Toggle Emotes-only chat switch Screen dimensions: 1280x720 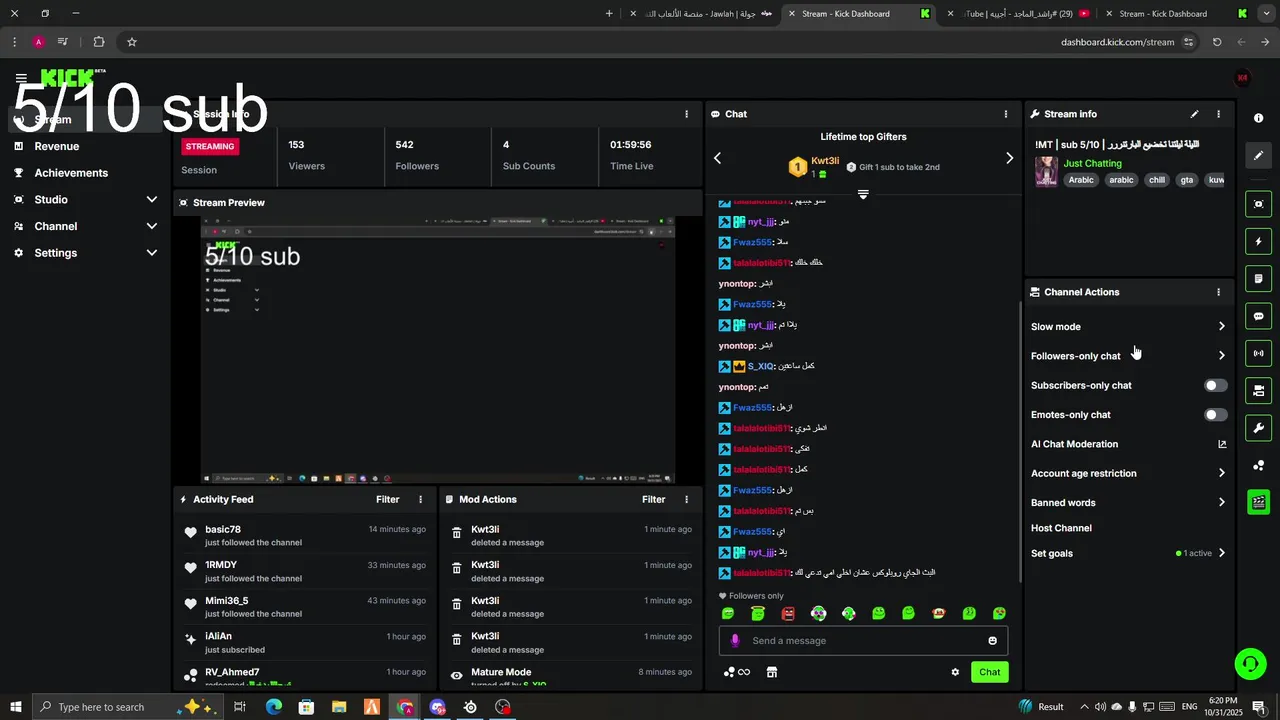[x=1216, y=414]
